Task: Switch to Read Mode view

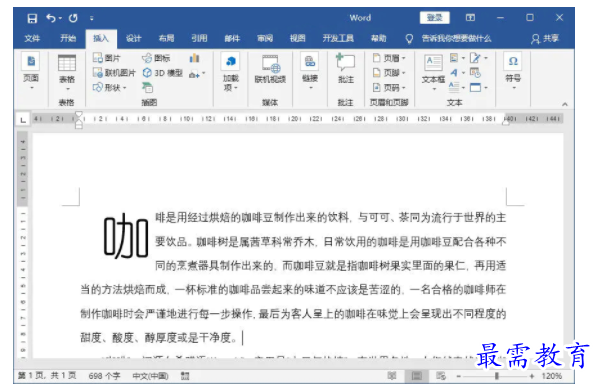Action: [x=392, y=376]
